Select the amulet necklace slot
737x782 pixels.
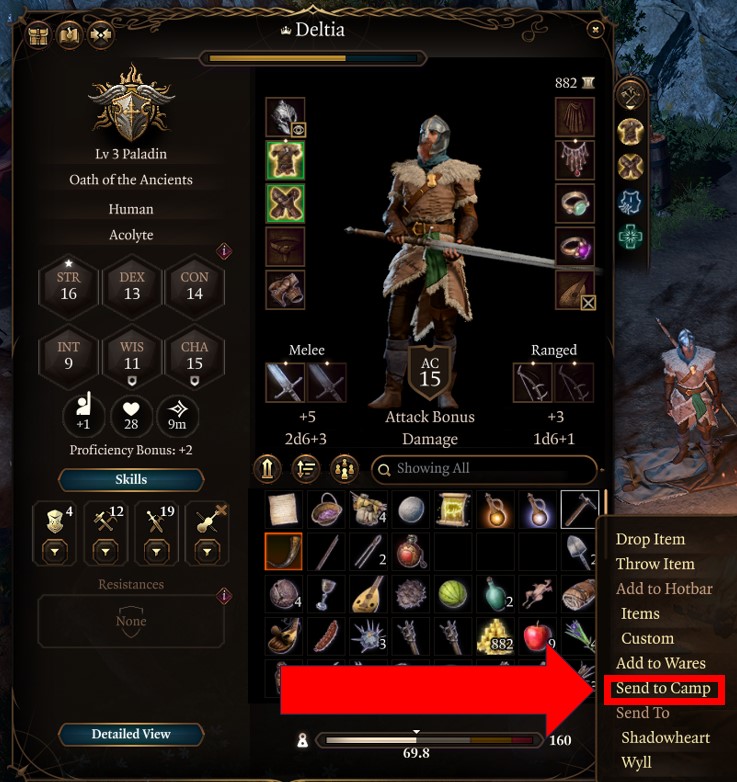(574, 160)
